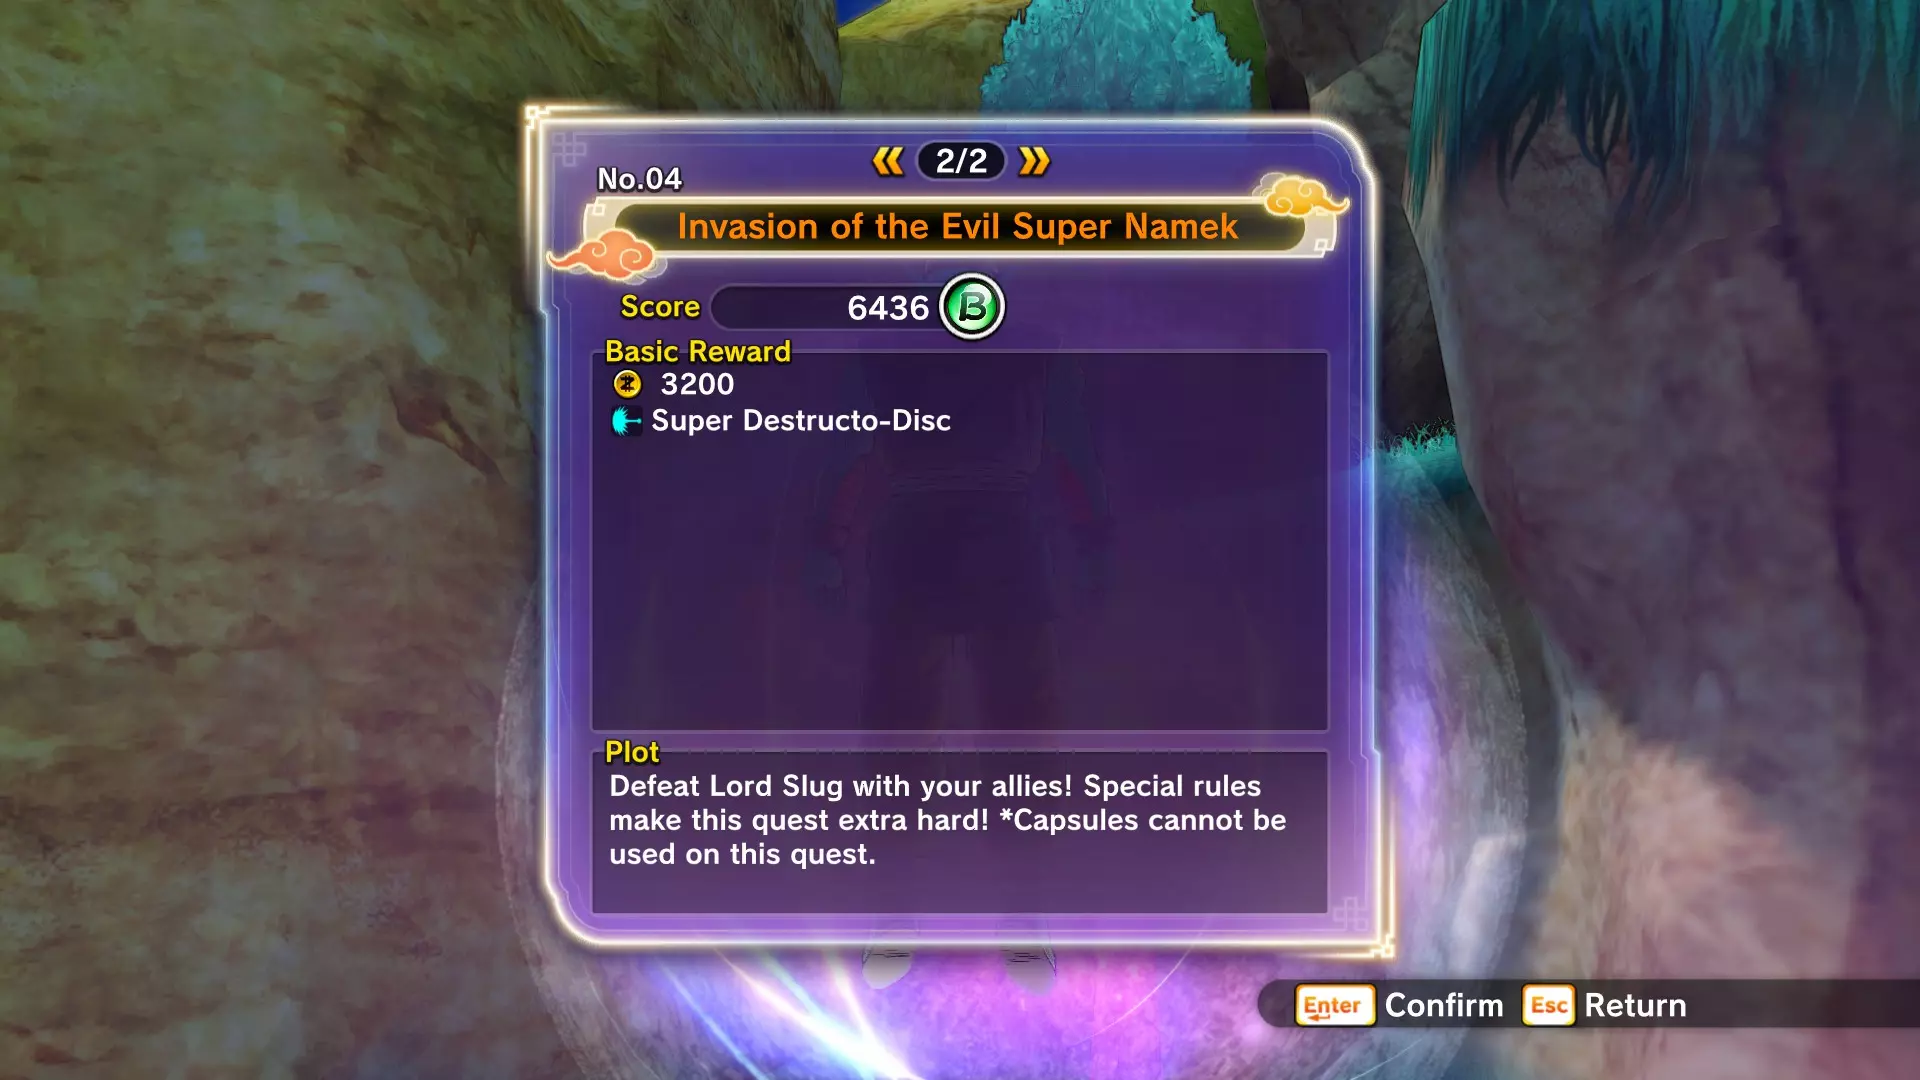Click the Esc key Return icon
1920x1080 pixels.
[1548, 1005]
